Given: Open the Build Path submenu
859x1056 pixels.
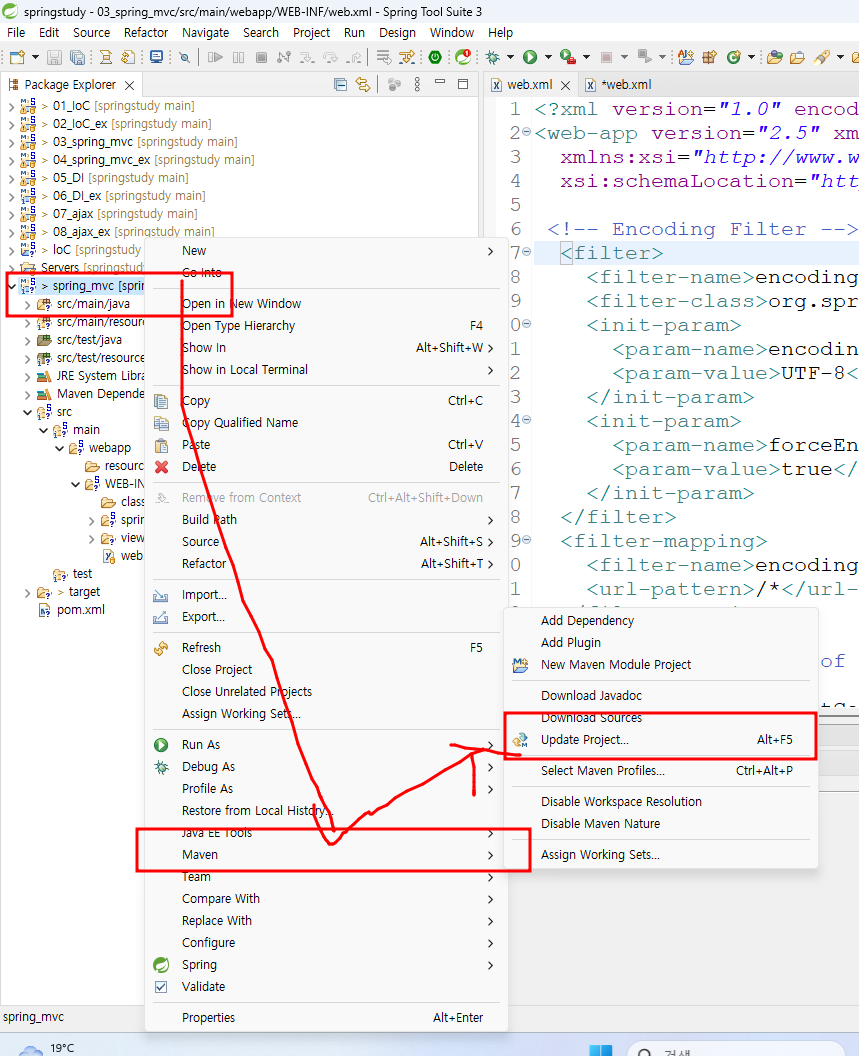Looking at the screenshot, I should [x=326, y=520].
